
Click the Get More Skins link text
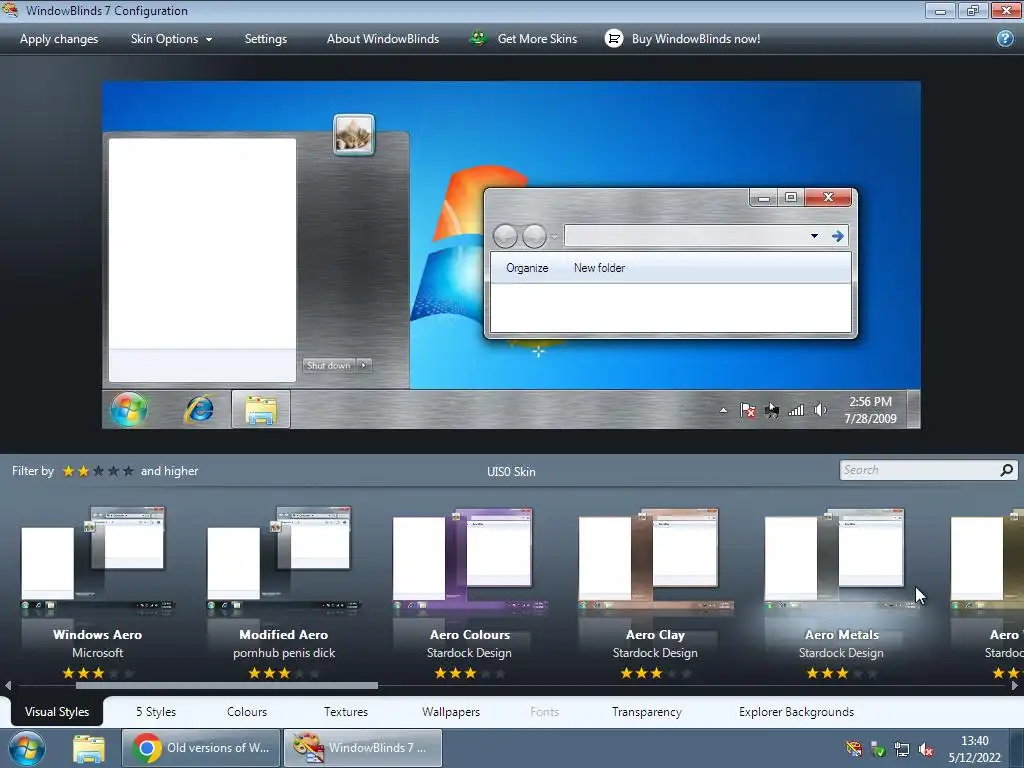pos(537,39)
